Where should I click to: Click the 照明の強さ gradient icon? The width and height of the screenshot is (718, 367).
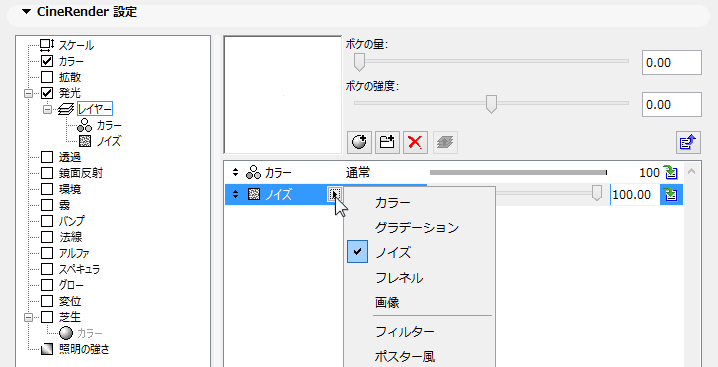47,349
